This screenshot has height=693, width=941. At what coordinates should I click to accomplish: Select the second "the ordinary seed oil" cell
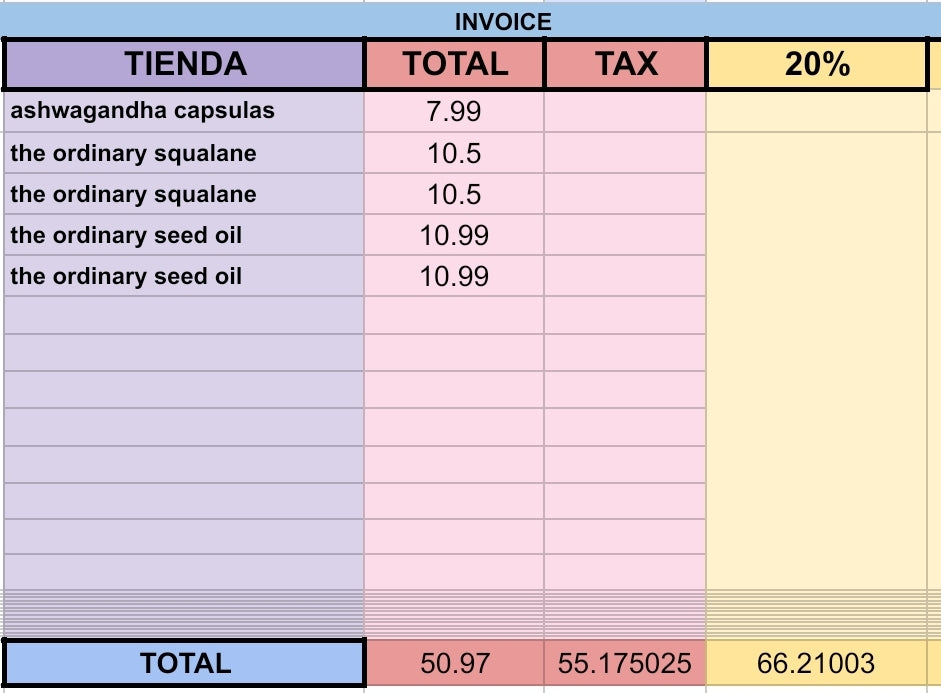pos(184,276)
